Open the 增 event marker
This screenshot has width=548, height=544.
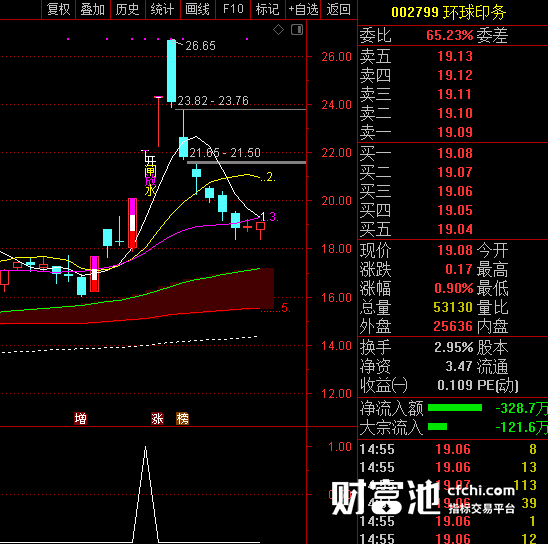(80, 418)
